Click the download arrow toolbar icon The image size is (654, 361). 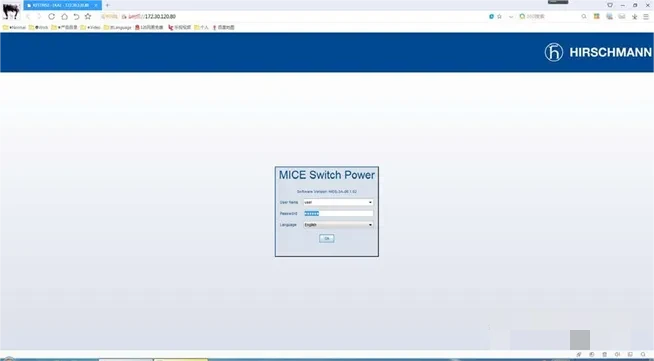(634, 16)
